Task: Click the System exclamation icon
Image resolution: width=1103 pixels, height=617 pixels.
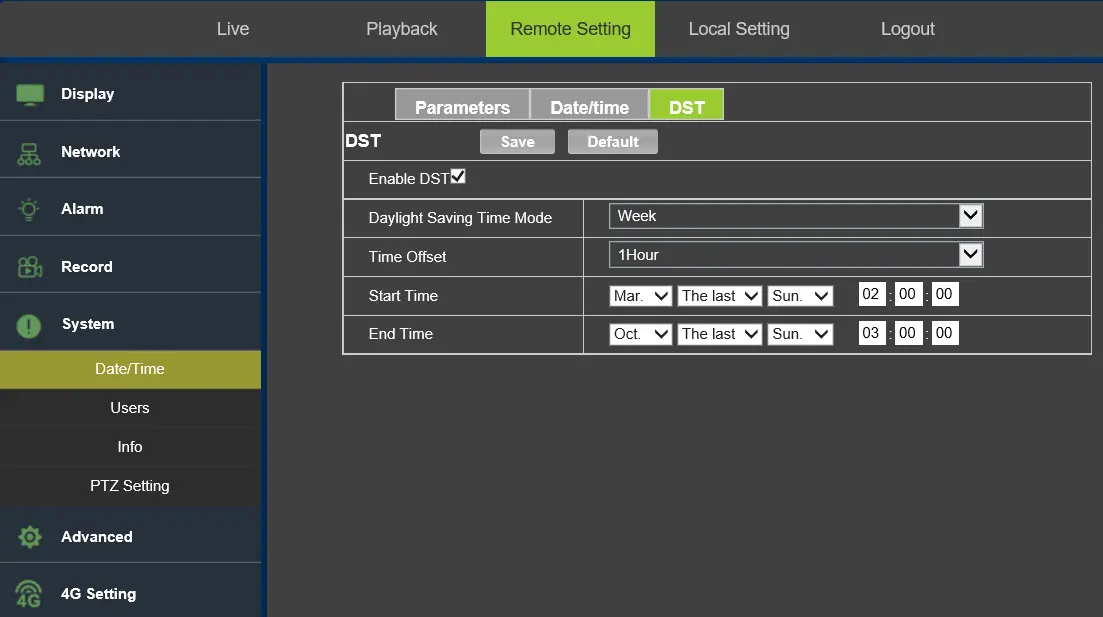Action: click(29, 326)
